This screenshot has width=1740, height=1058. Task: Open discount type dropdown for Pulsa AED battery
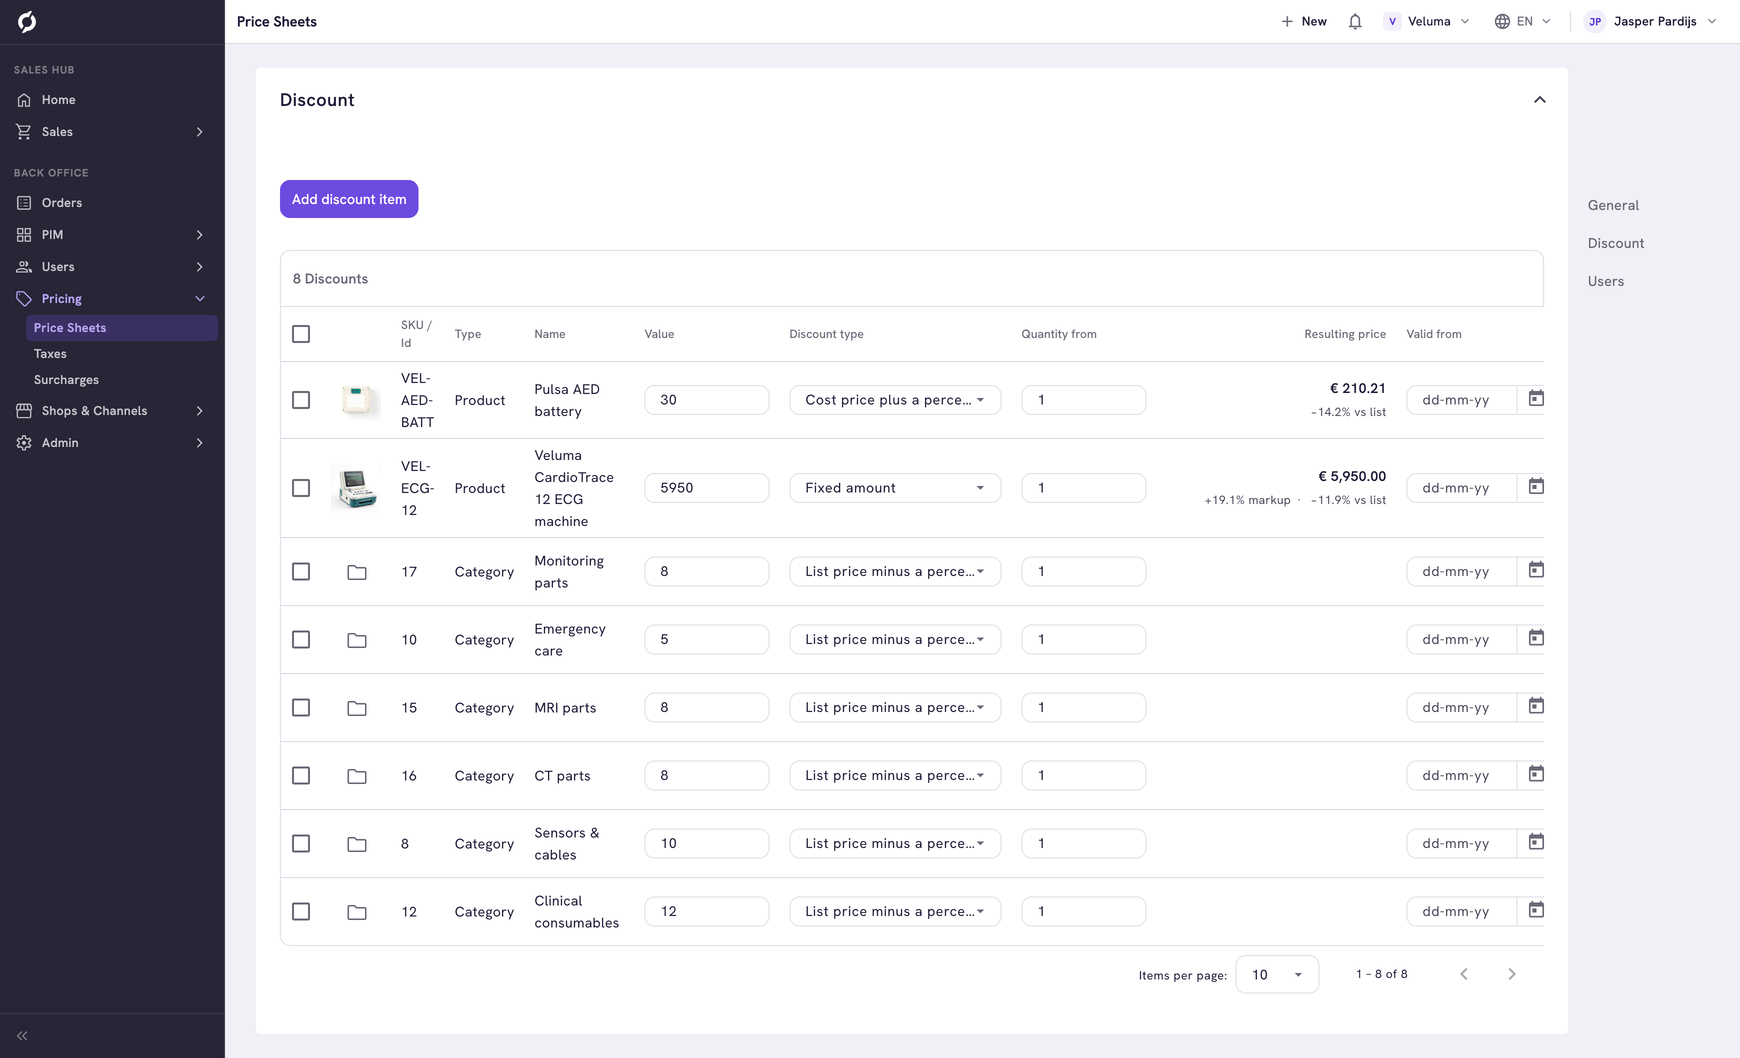895,400
